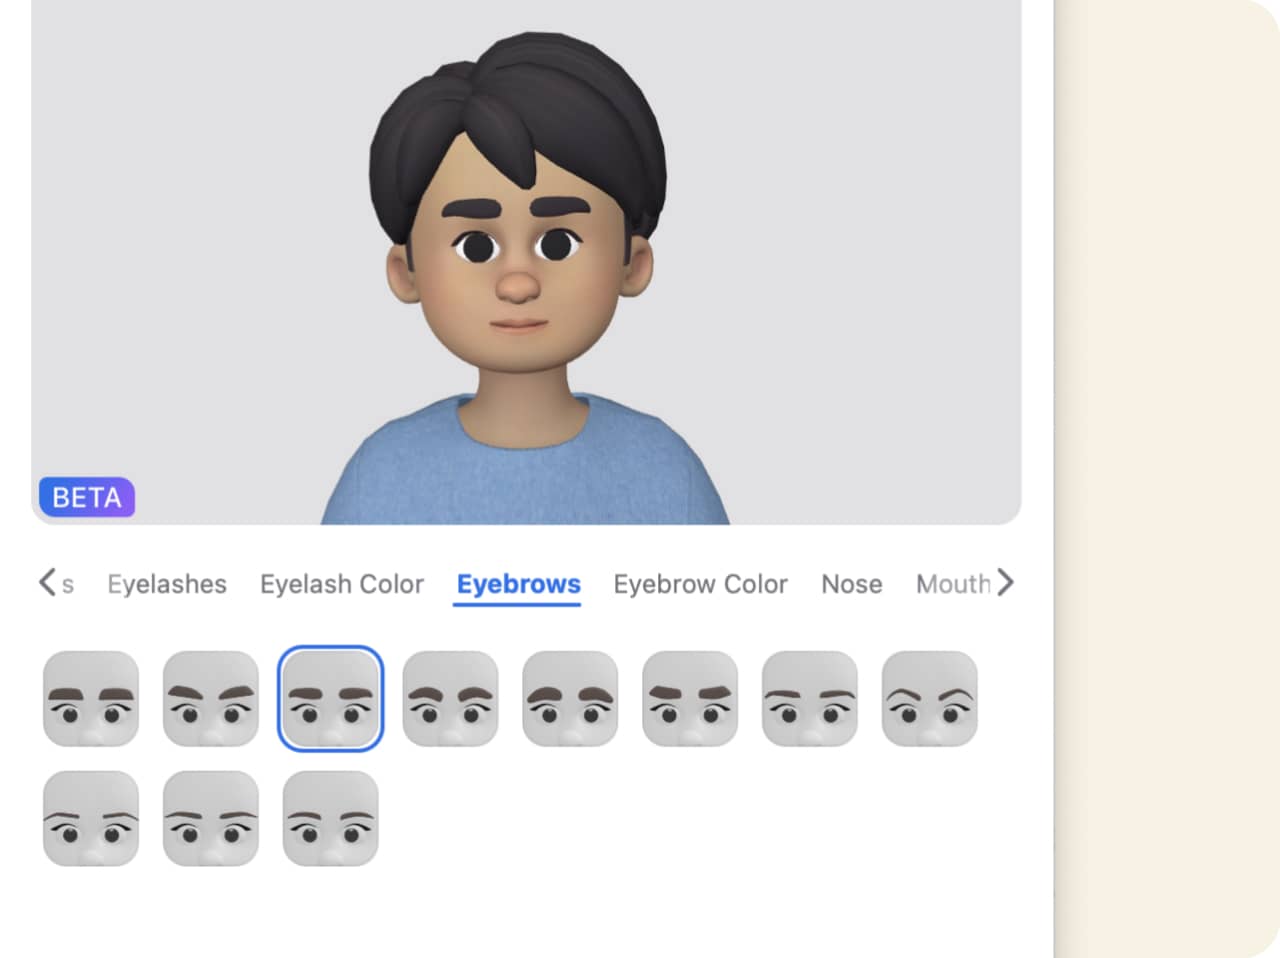Choose the sixth angled eyebrow style
The width and height of the screenshot is (1280, 958).
point(690,699)
